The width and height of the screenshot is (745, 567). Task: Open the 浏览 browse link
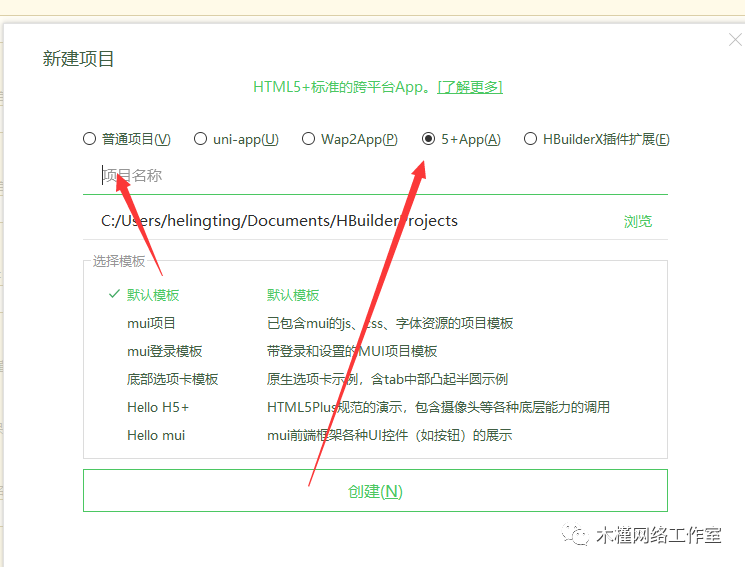[x=638, y=221]
